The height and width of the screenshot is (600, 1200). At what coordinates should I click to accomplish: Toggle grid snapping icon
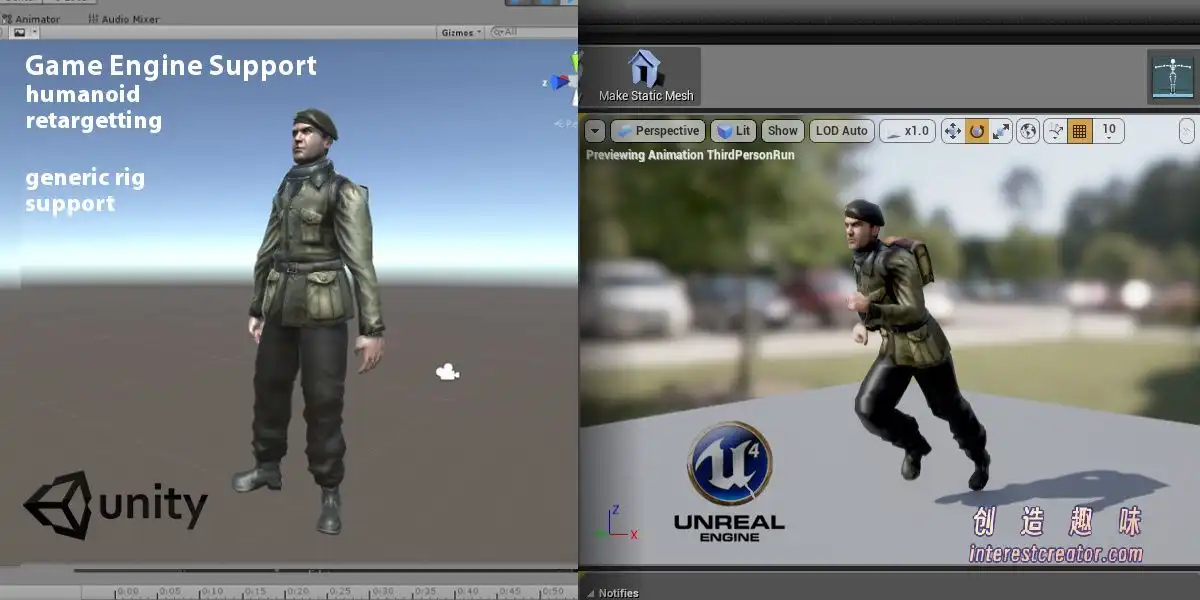(1080, 131)
